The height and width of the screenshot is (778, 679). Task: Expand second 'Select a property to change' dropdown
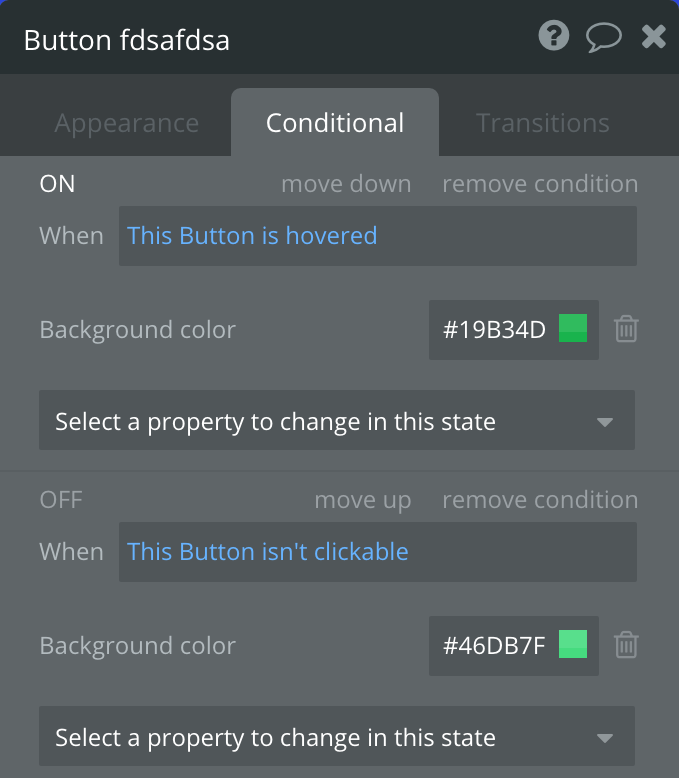pyautogui.click(x=336, y=737)
